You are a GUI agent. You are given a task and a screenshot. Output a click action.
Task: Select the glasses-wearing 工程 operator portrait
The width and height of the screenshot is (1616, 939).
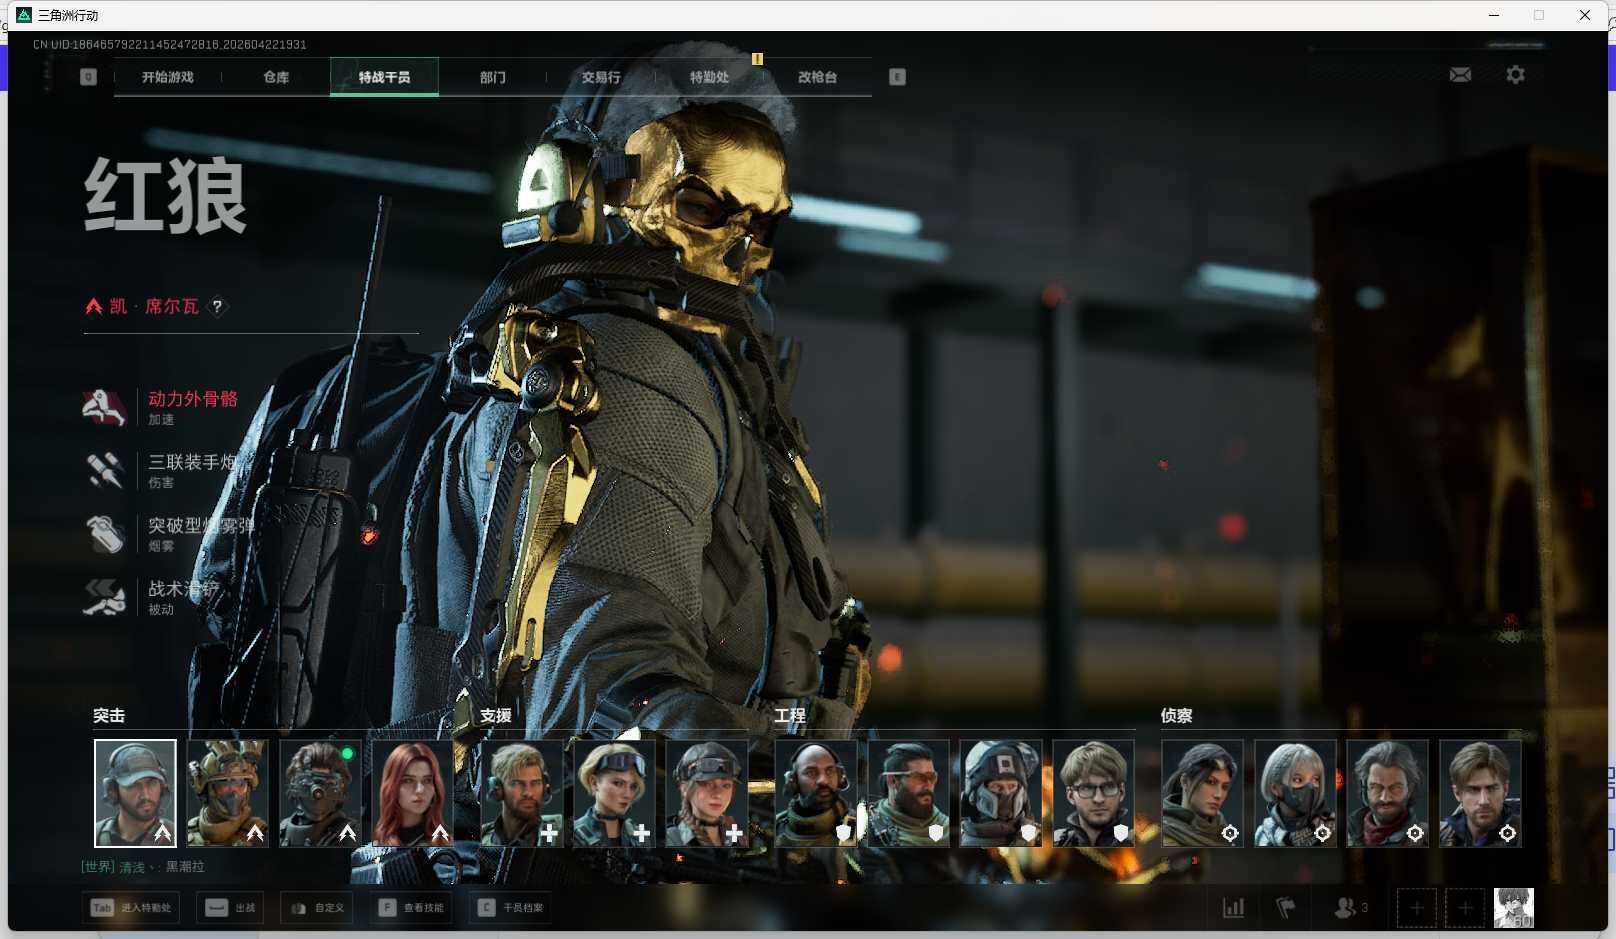(1093, 793)
